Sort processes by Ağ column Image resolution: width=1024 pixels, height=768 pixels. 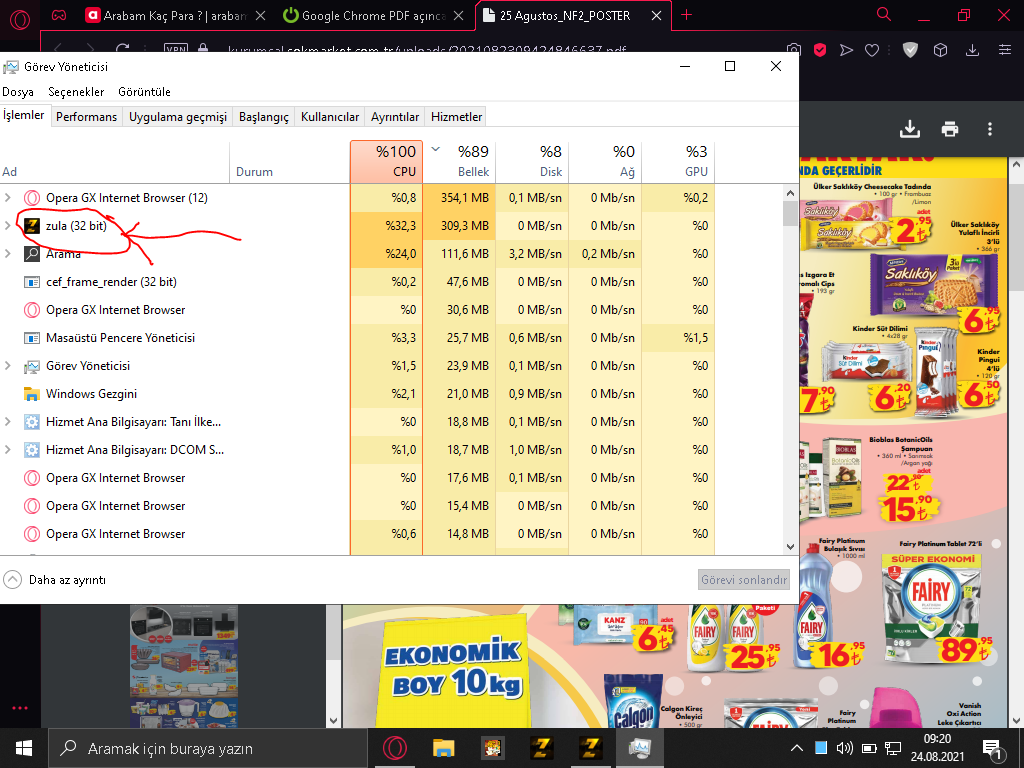click(x=605, y=161)
